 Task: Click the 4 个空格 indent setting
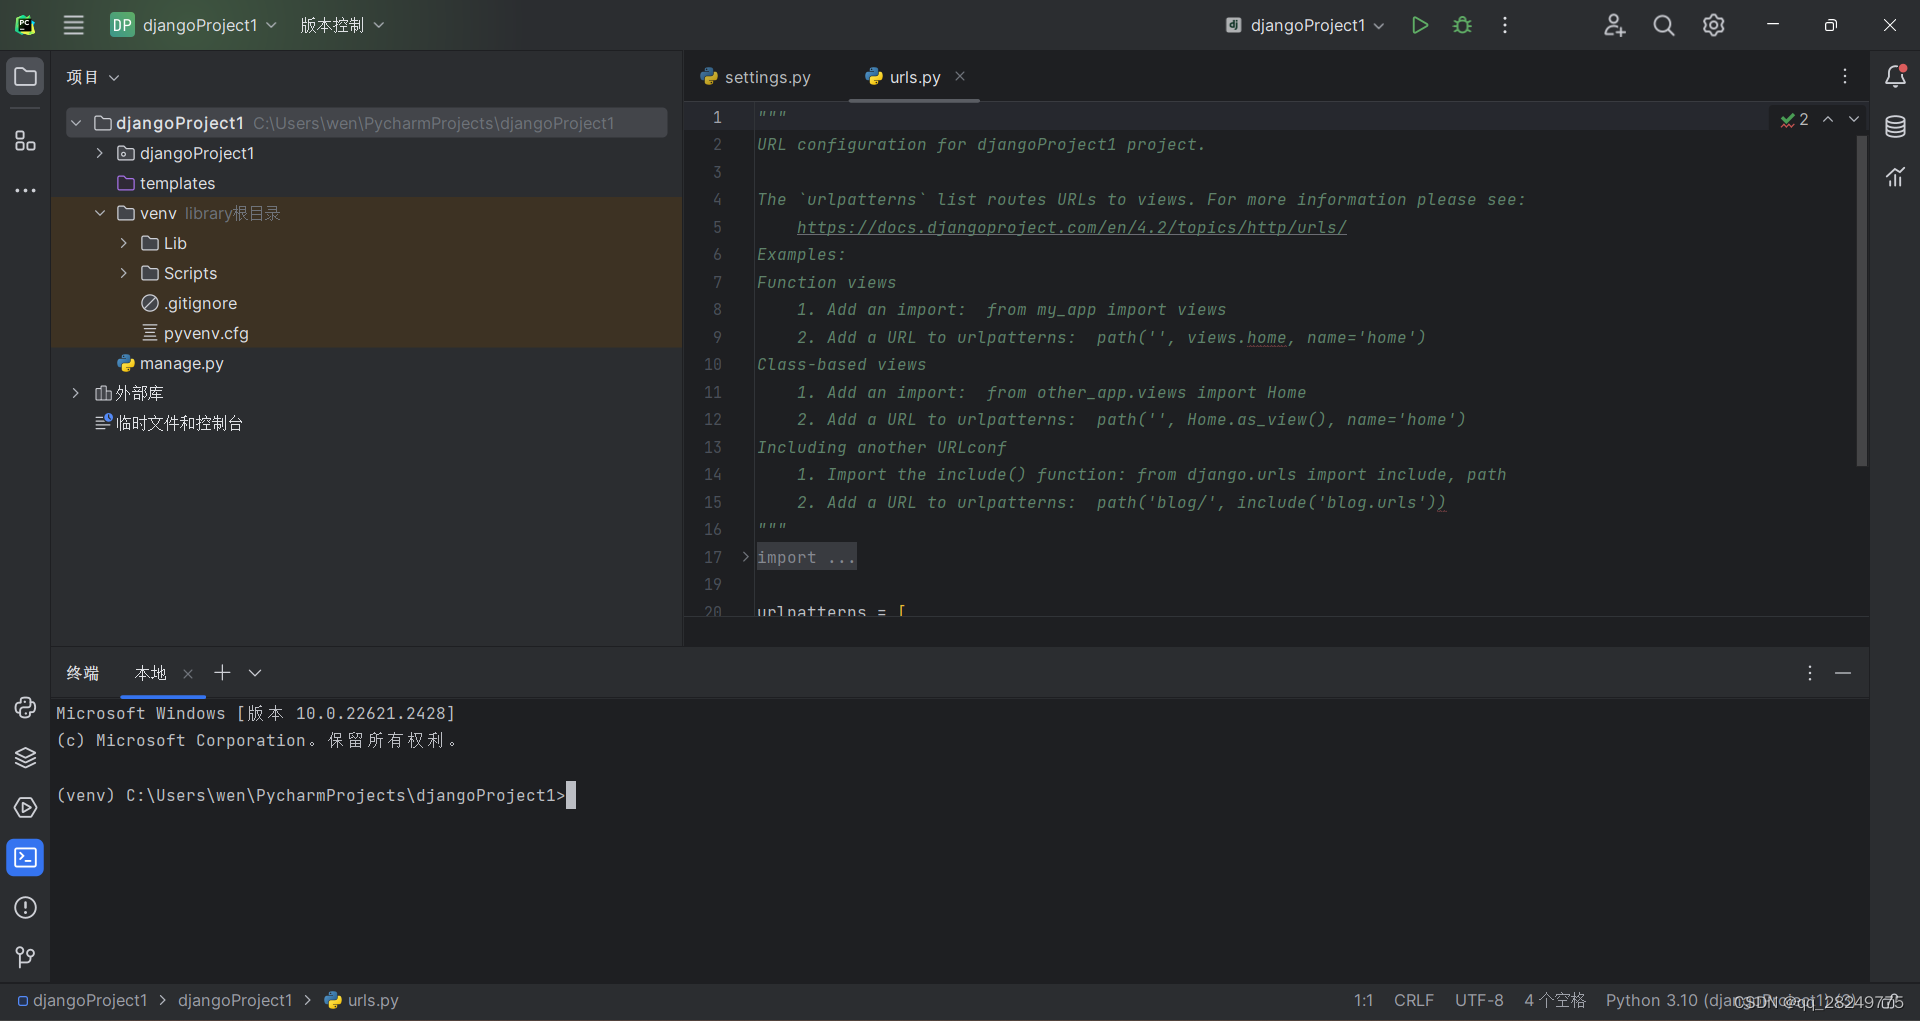(x=1555, y=1000)
